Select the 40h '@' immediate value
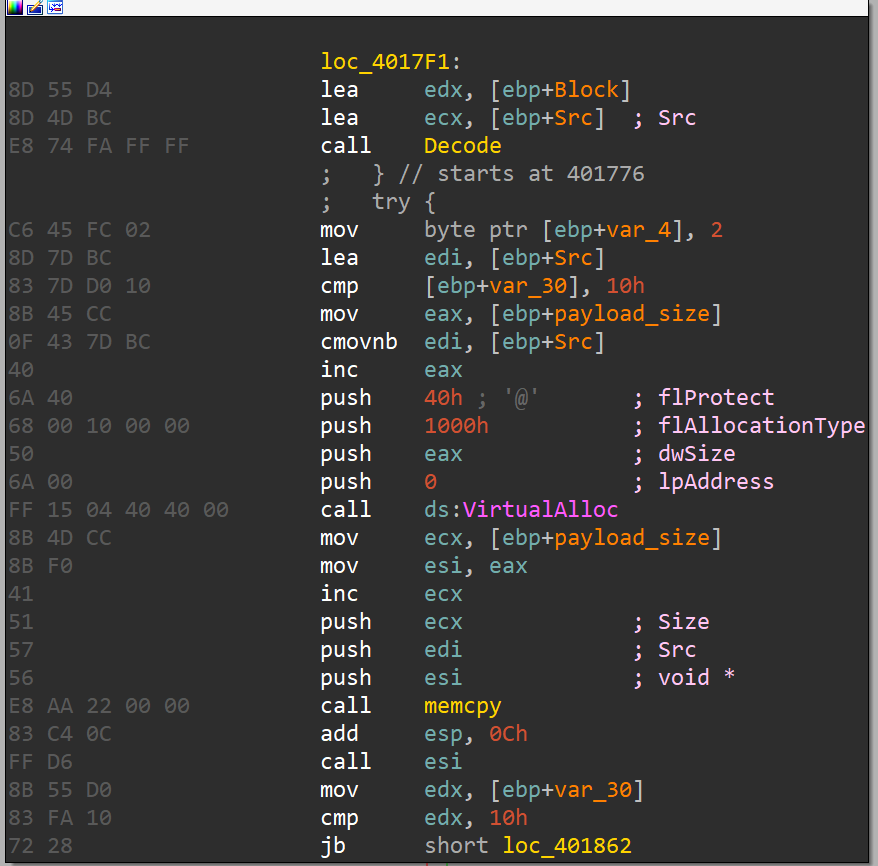 tap(443, 397)
